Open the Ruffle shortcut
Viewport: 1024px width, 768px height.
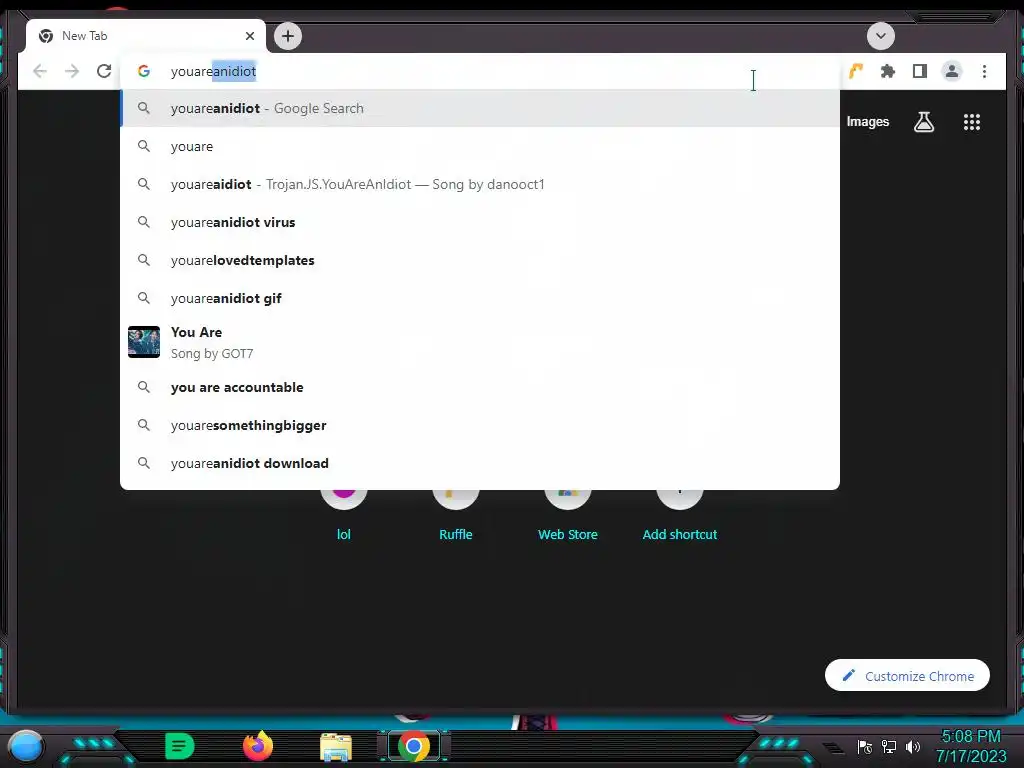(455, 516)
